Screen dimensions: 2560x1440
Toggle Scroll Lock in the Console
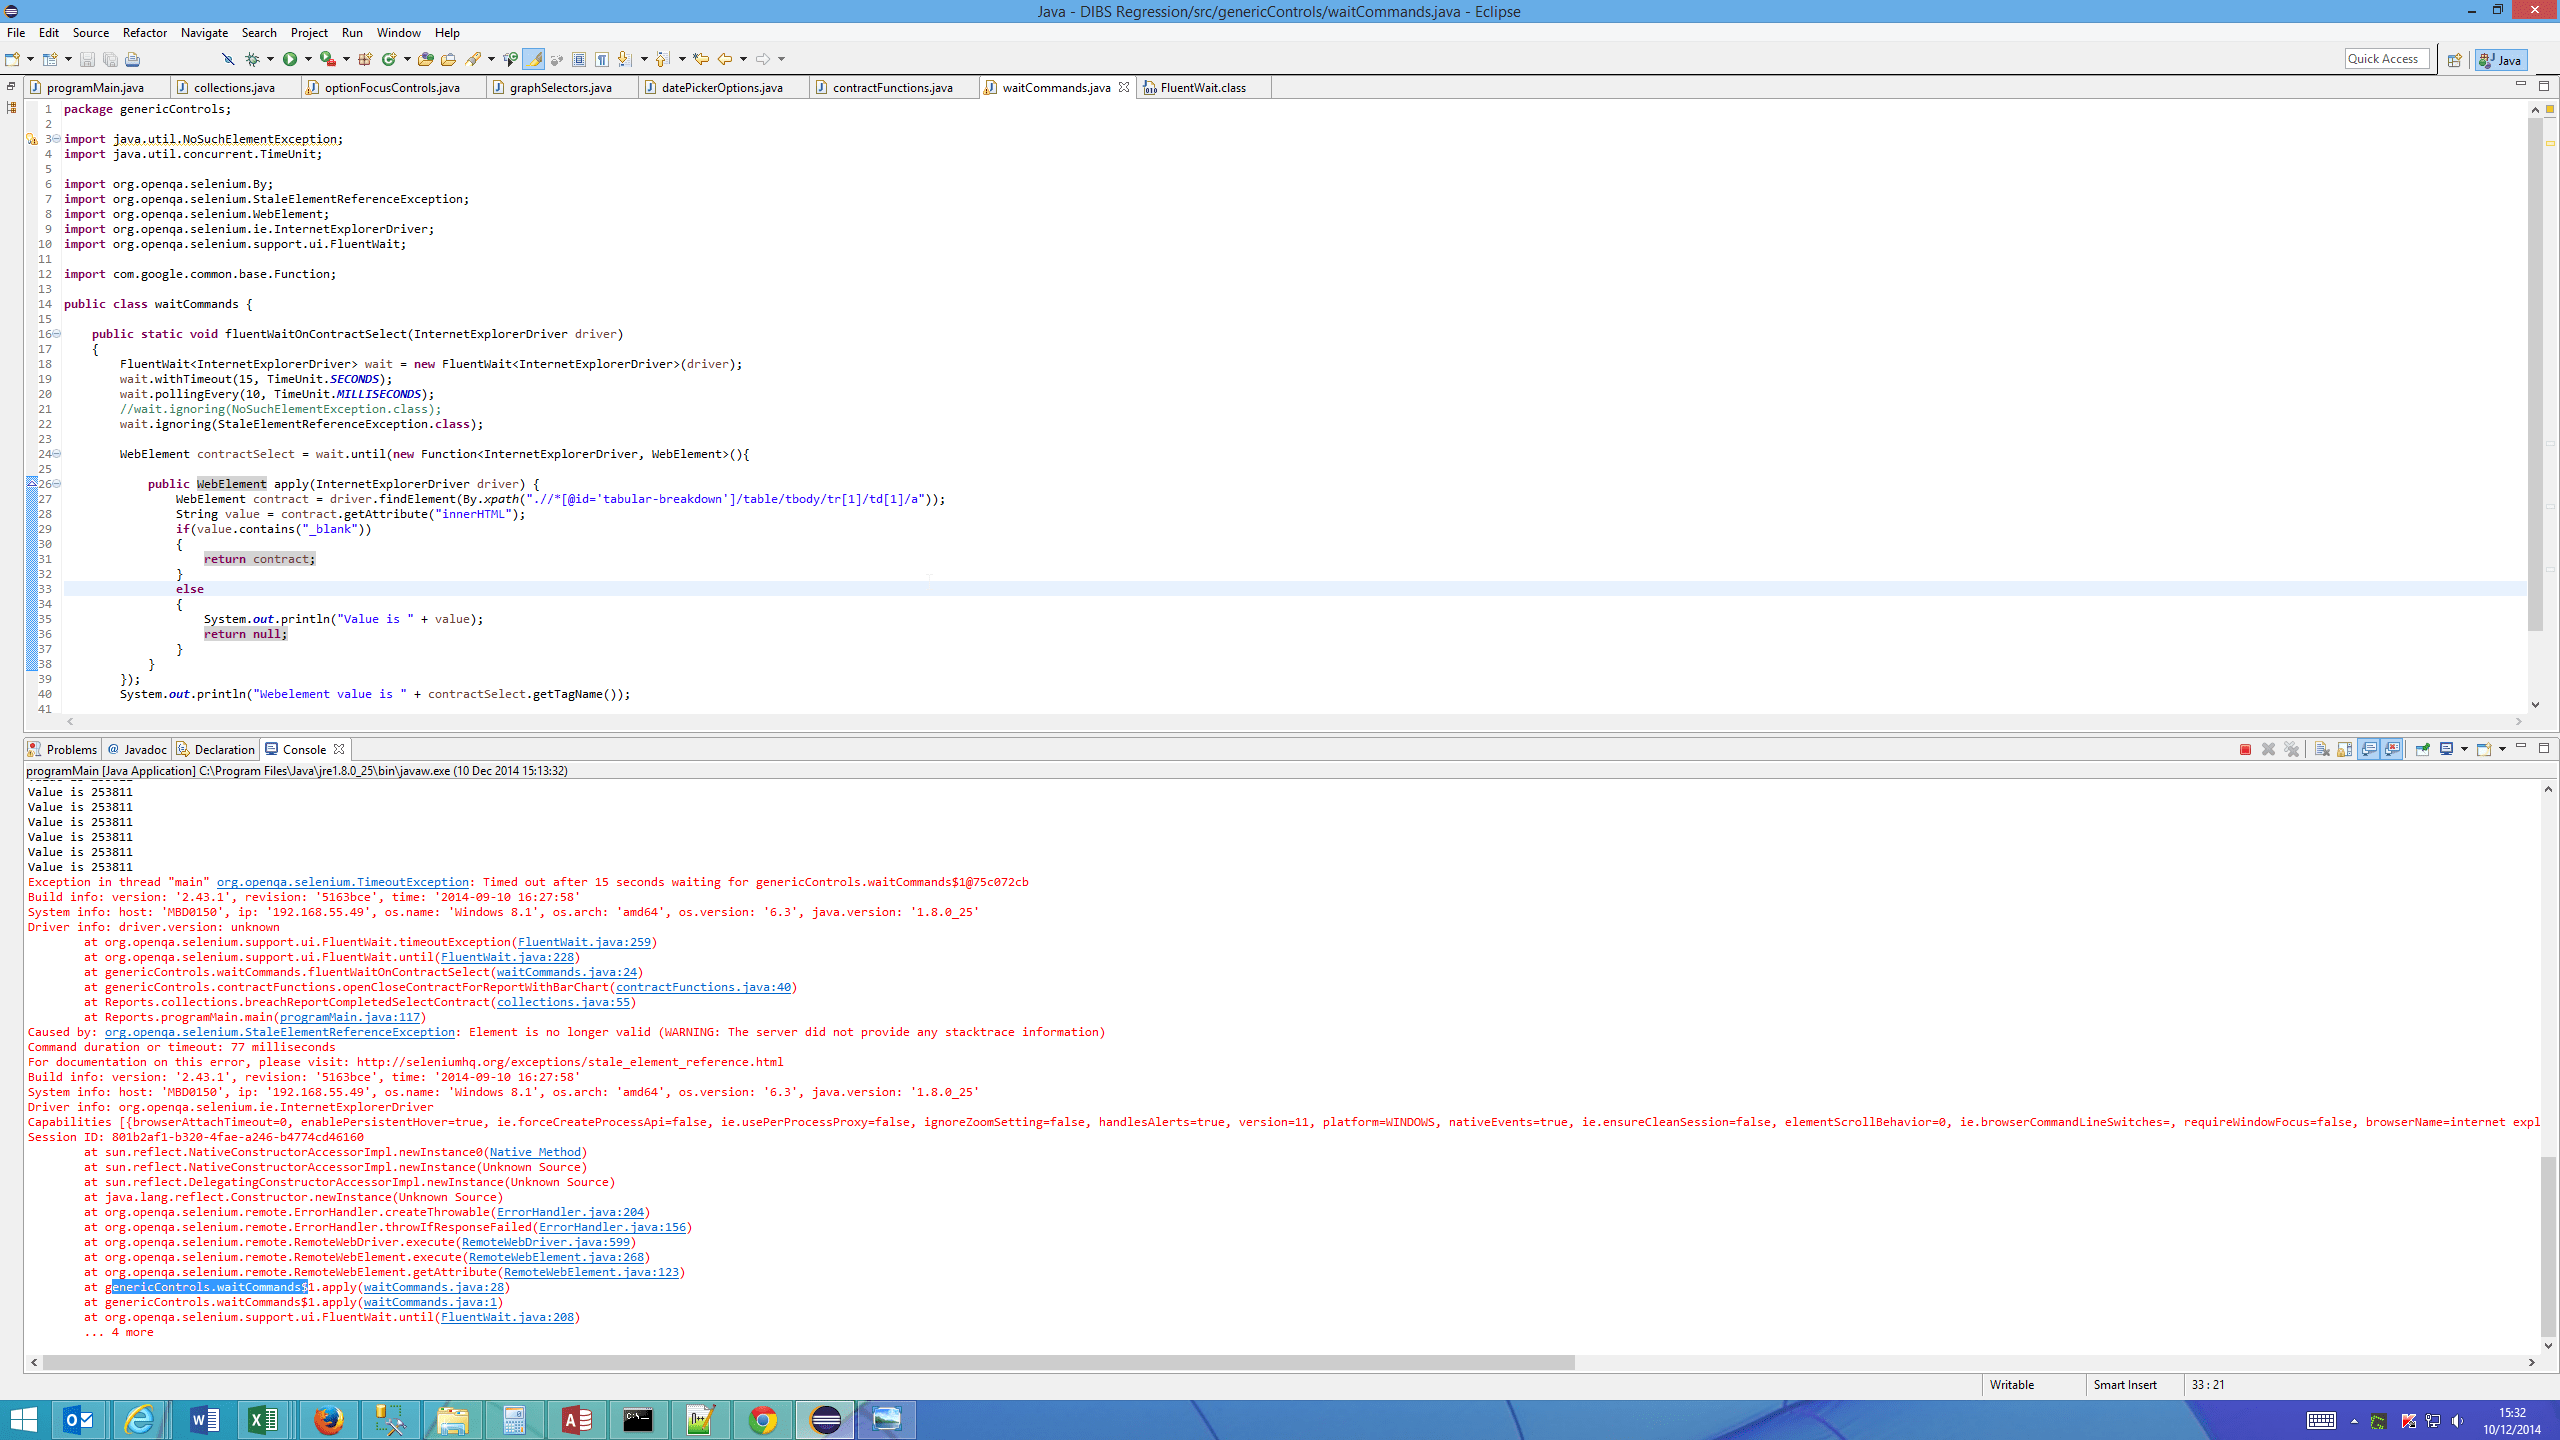[x=2344, y=749]
